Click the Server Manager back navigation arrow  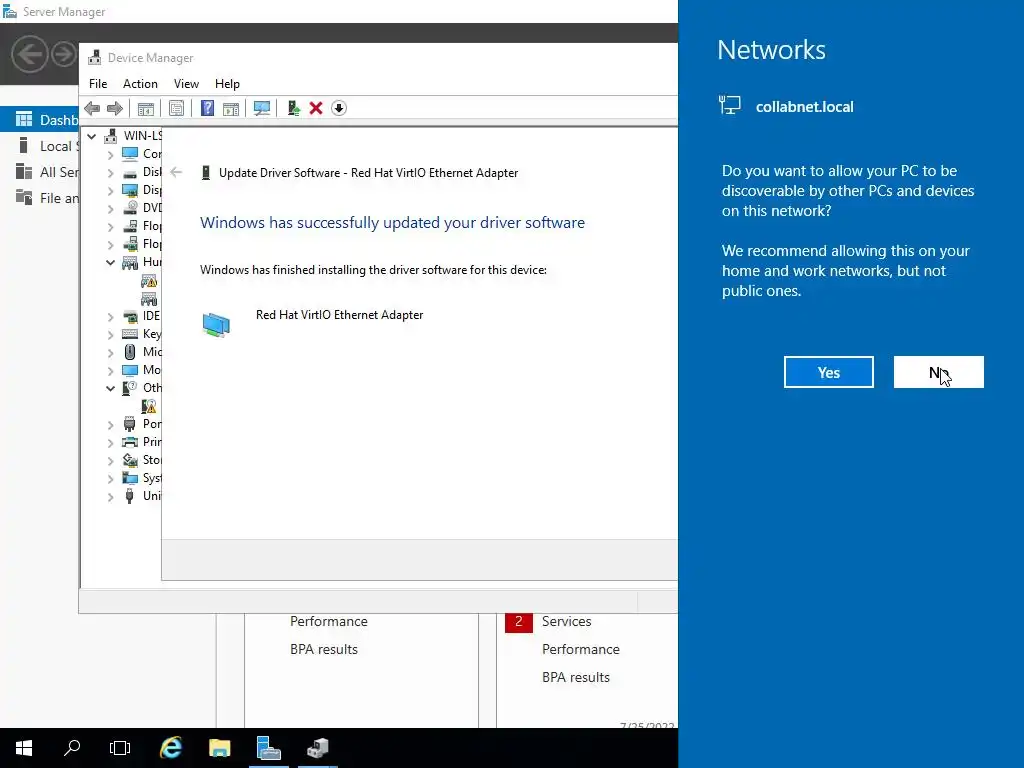point(29,54)
